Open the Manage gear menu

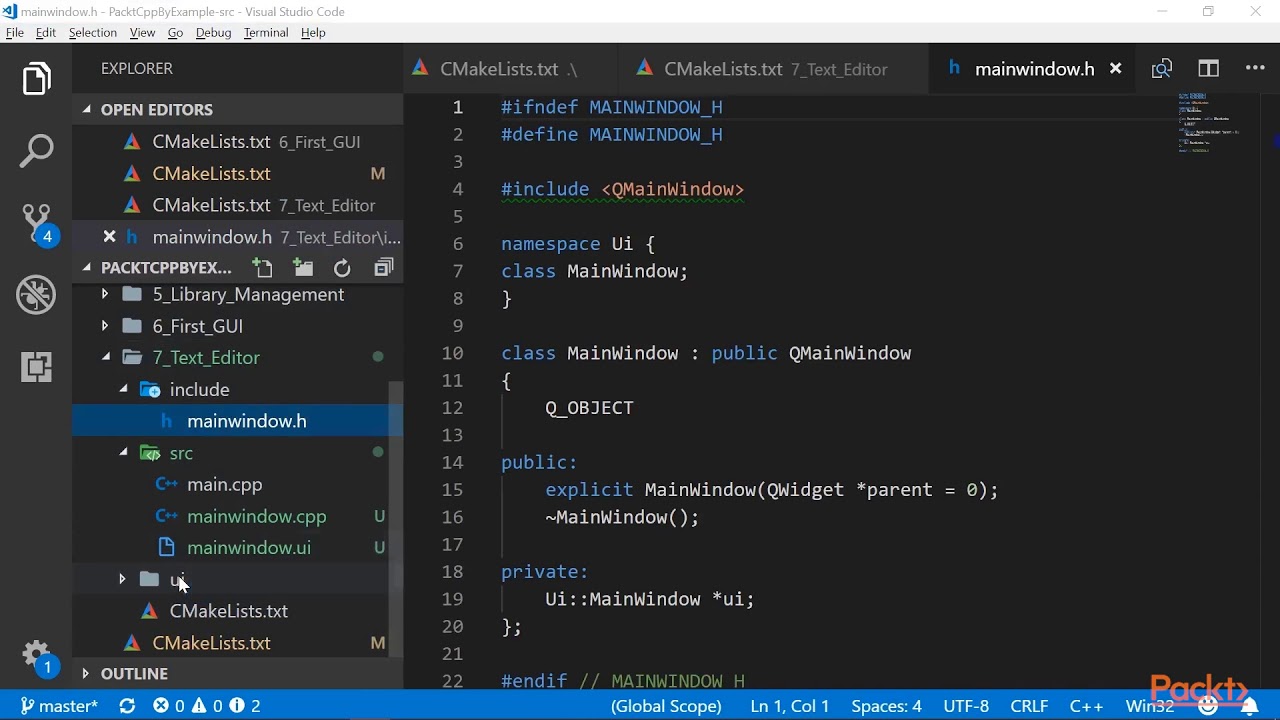click(36, 655)
